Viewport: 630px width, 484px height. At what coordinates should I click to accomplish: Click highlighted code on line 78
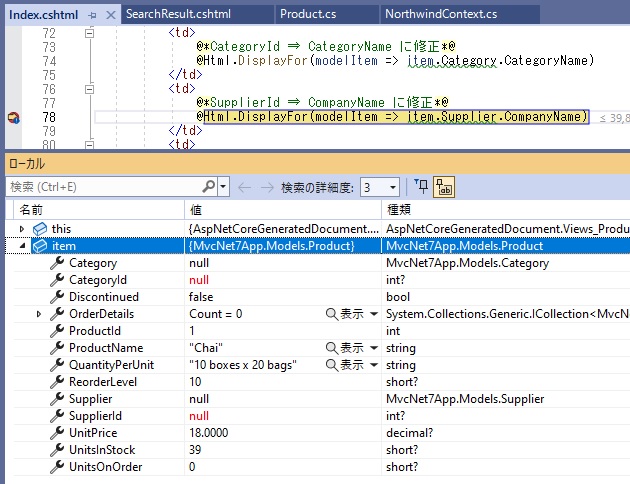click(x=396, y=117)
